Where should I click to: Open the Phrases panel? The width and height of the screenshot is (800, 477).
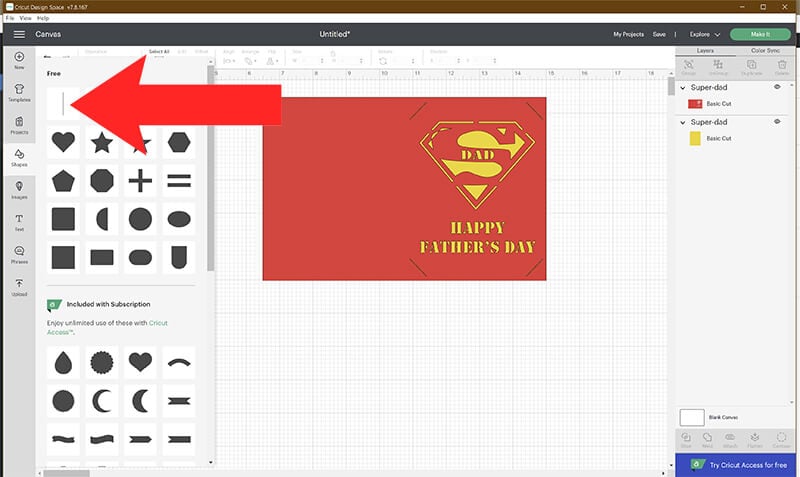click(x=19, y=255)
